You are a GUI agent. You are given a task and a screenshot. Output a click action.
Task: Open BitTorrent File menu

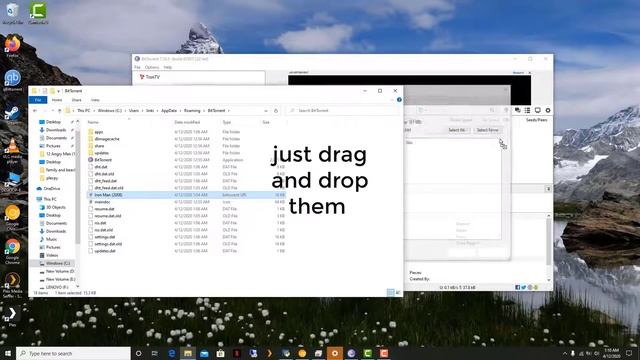[x=137, y=67]
